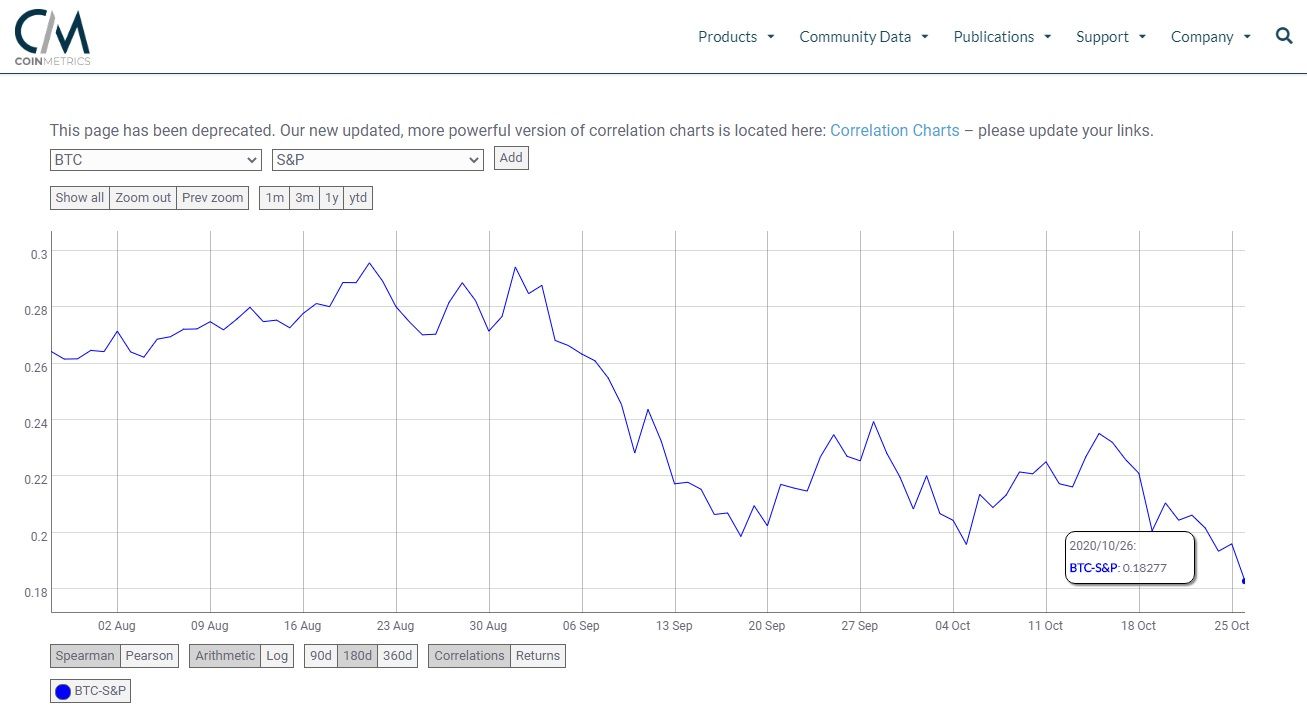Click the Zoom out button
The image size is (1307, 711).
[143, 198]
